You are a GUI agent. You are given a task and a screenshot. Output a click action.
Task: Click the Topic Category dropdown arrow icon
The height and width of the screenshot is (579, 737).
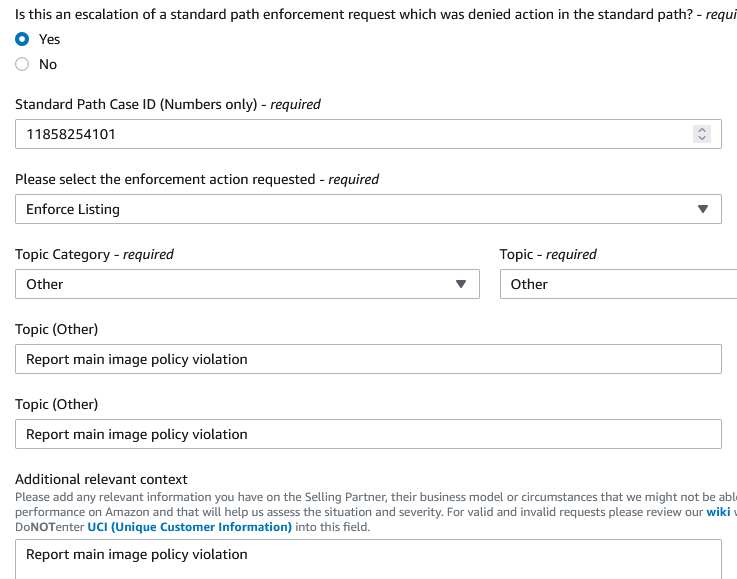coord(461,284)
